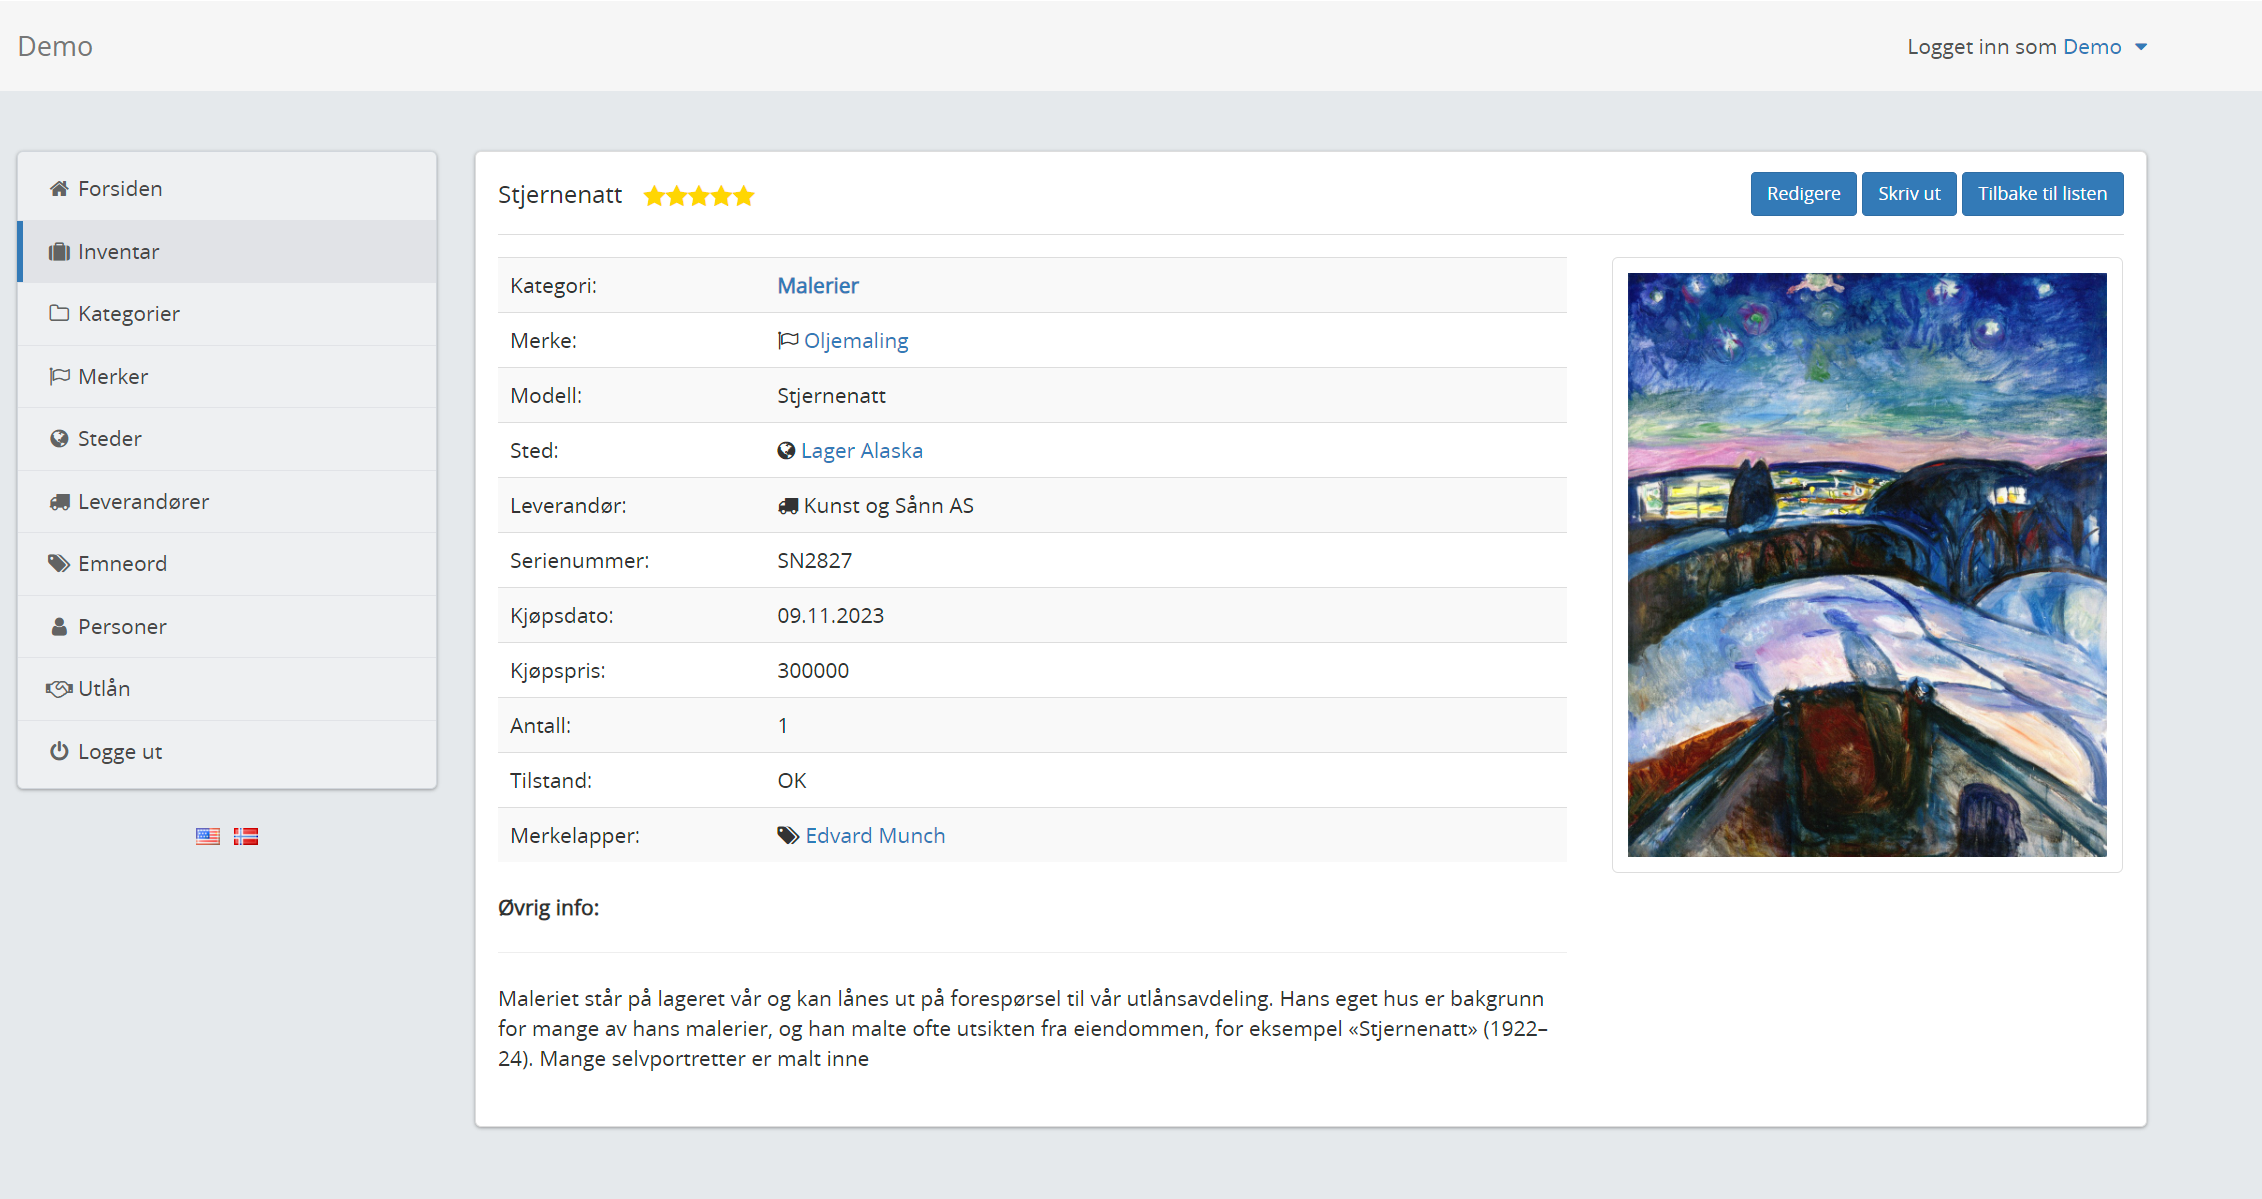Click the flag icon beside Merker
Image resolution: width=2262 pixels, height=1199 pixels.
(59, 377)
